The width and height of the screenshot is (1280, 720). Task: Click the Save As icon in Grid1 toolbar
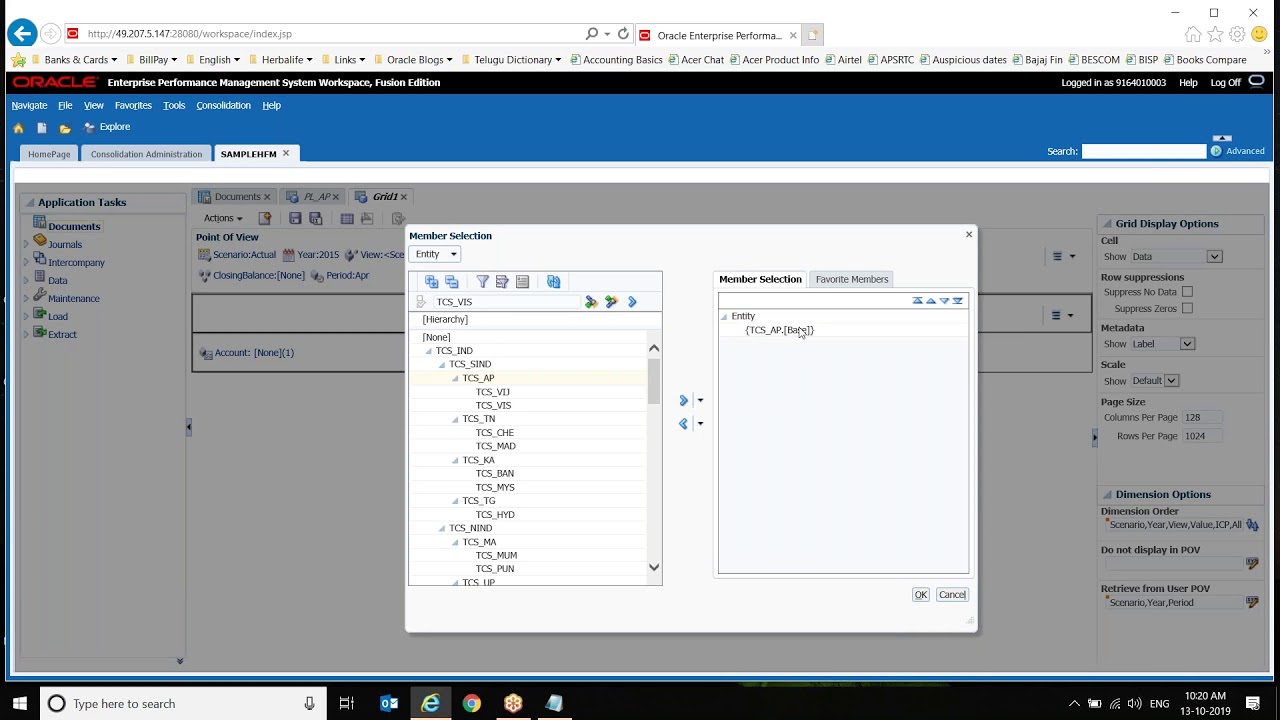[316, 218]
